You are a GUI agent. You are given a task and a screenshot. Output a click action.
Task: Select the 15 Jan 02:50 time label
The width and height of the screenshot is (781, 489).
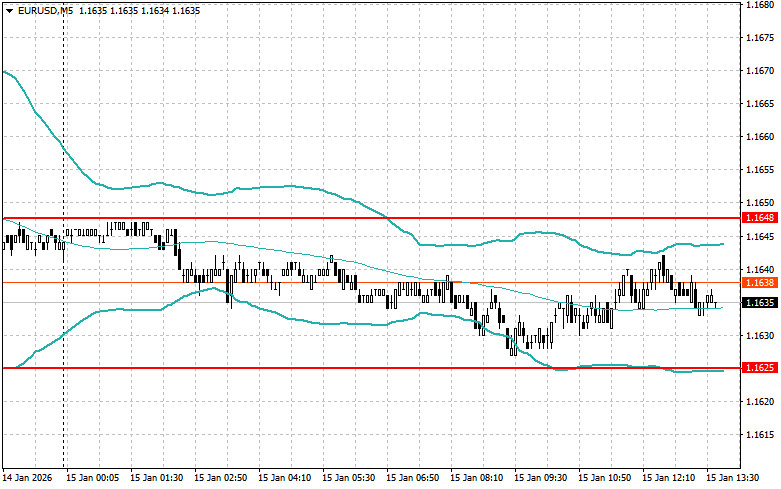coord(221,478)
